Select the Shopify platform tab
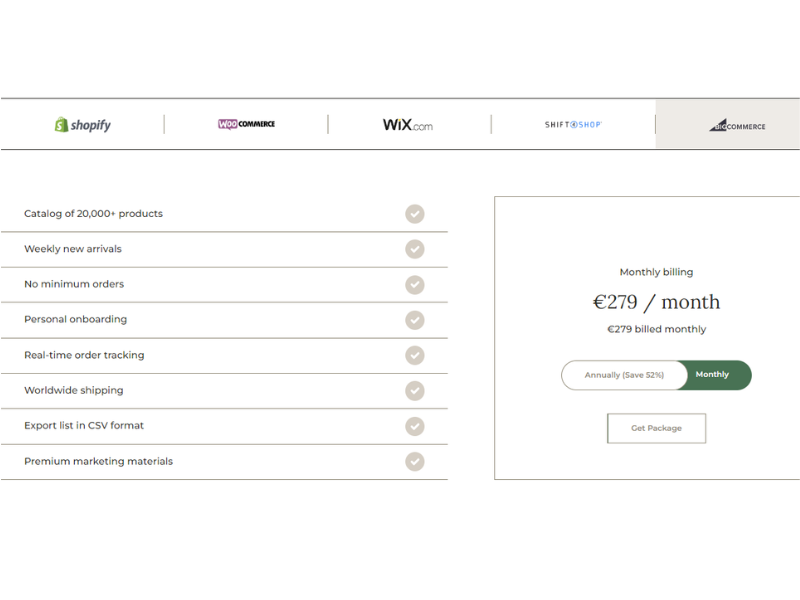 coord(83,125)
